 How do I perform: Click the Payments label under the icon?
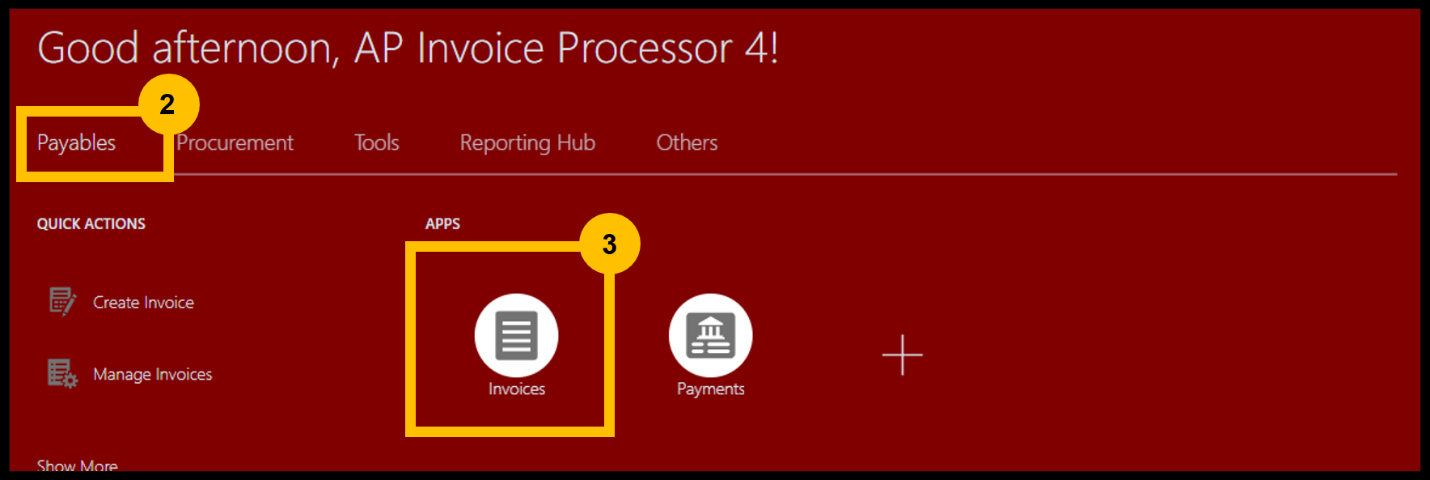pos(711,389)
